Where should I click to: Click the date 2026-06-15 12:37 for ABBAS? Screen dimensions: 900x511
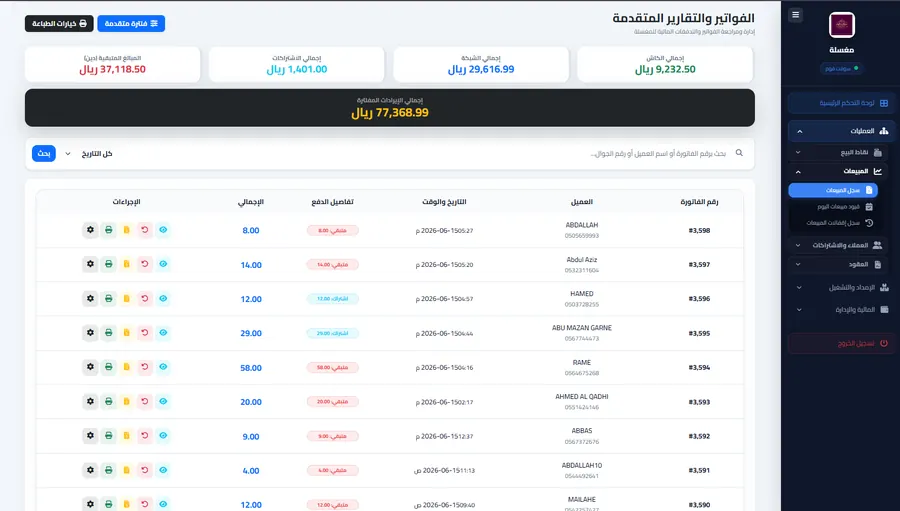[x=445, y=436]
